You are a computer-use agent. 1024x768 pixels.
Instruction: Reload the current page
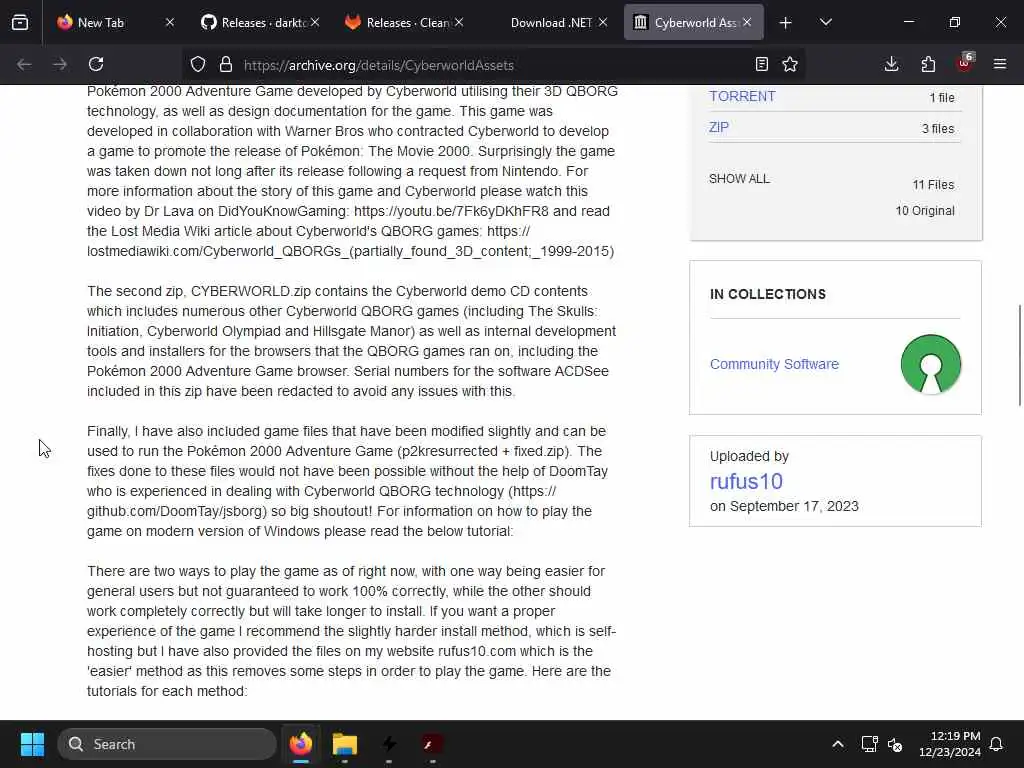pyautogui.click(x=96, y=64)
